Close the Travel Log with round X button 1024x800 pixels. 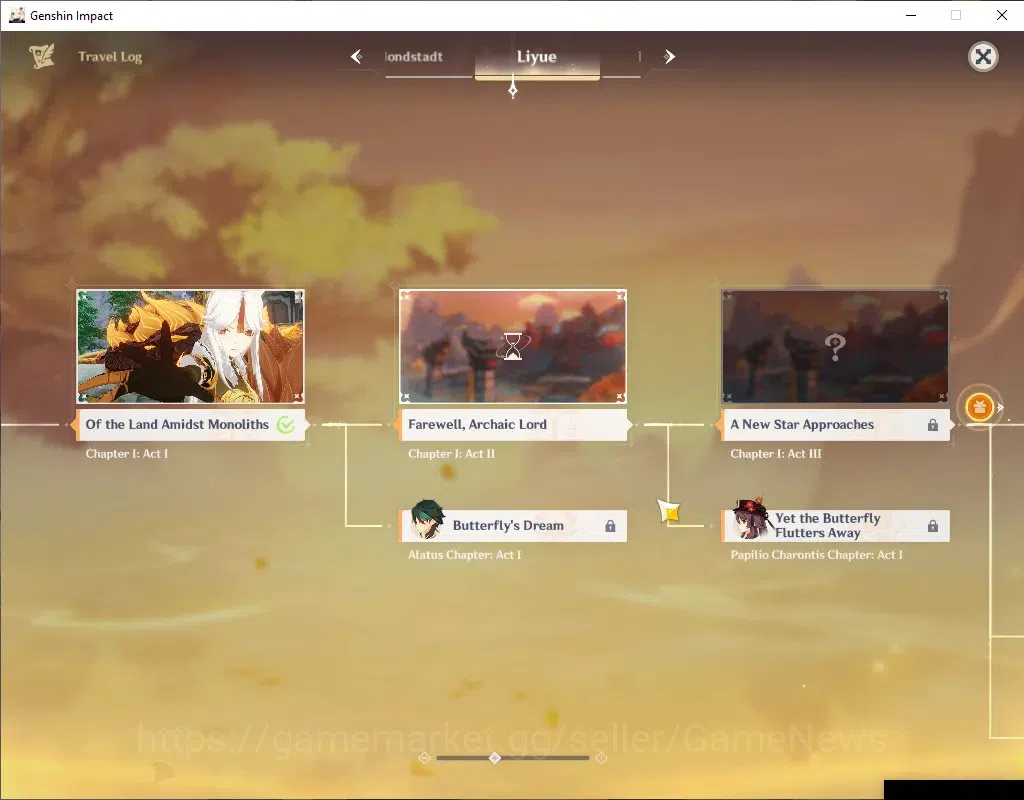point(983,57)
